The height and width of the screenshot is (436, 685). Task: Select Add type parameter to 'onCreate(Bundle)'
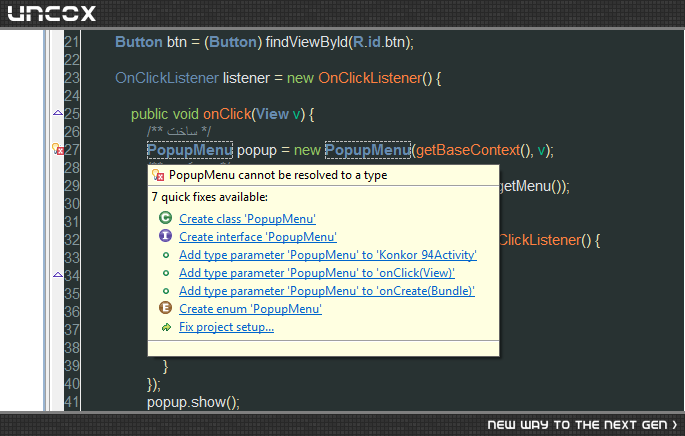point(327,291)
